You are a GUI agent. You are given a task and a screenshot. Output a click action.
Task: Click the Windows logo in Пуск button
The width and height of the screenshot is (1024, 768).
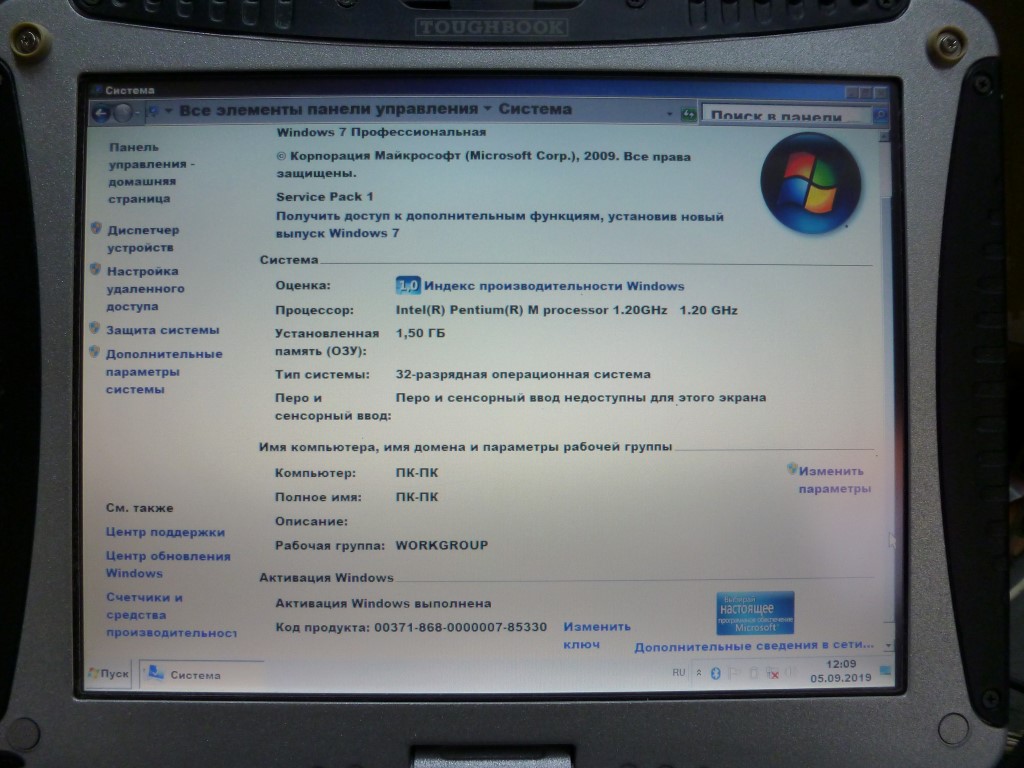93,673
